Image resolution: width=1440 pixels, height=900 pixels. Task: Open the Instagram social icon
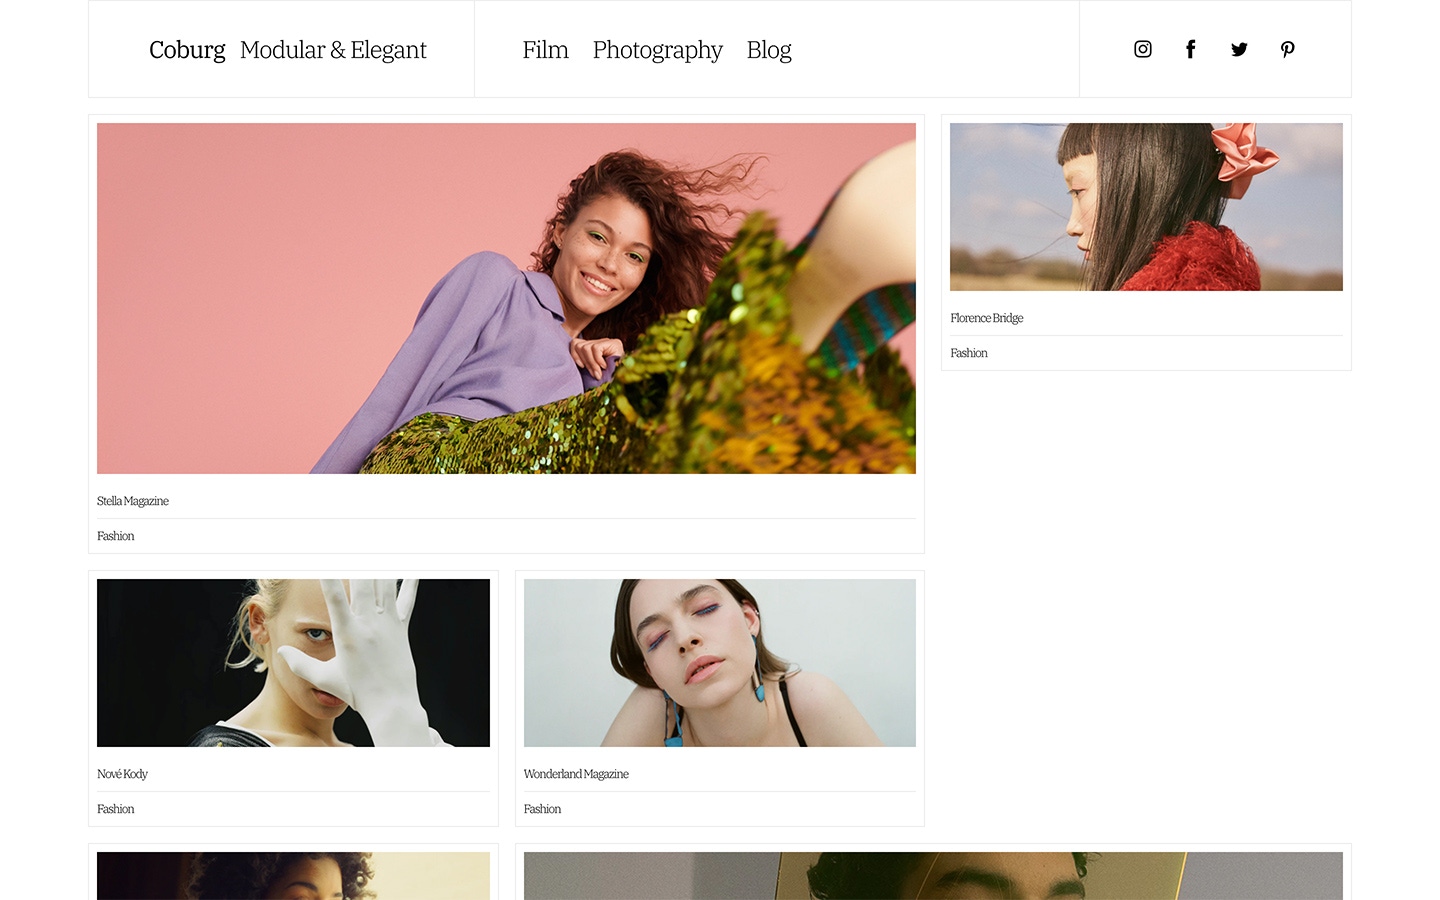click(1142, 49)
